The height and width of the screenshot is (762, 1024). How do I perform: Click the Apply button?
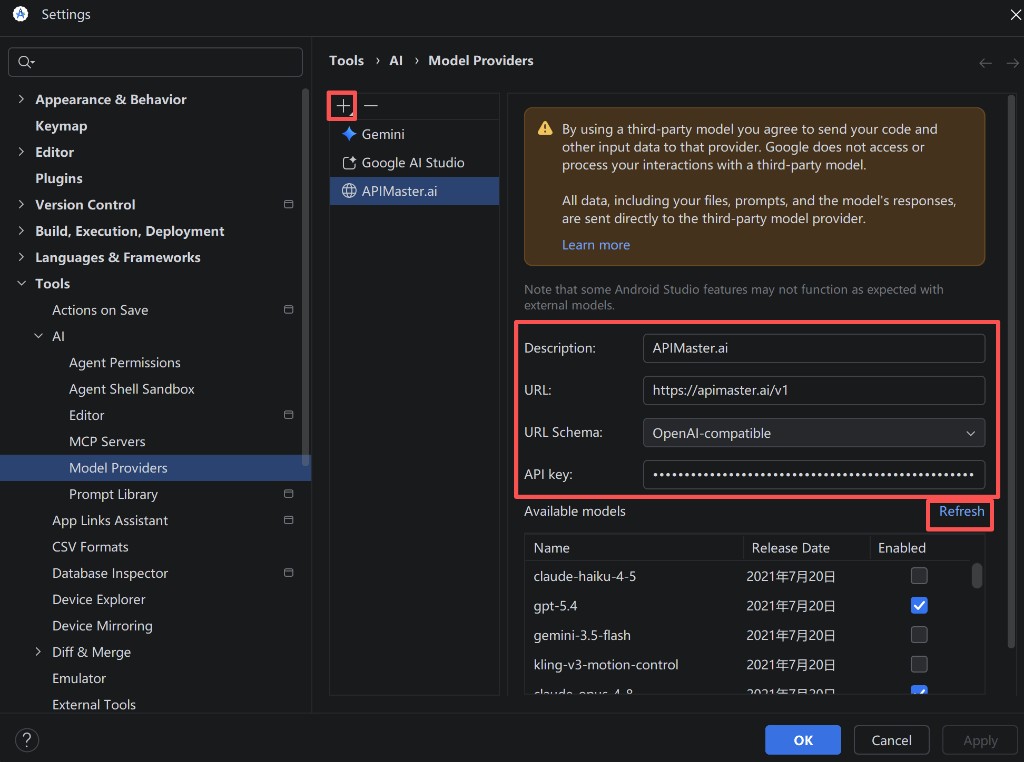[980, 740]
